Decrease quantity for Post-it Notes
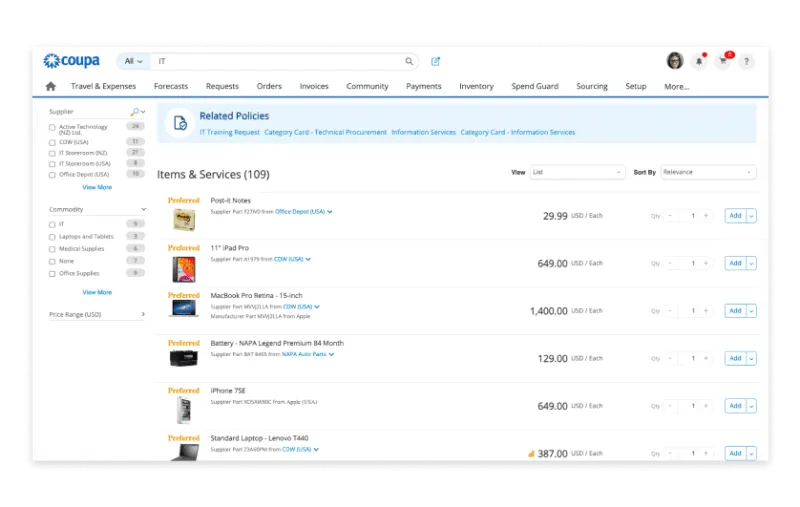This screenshot has width=800, height=507. coord(670,216)
